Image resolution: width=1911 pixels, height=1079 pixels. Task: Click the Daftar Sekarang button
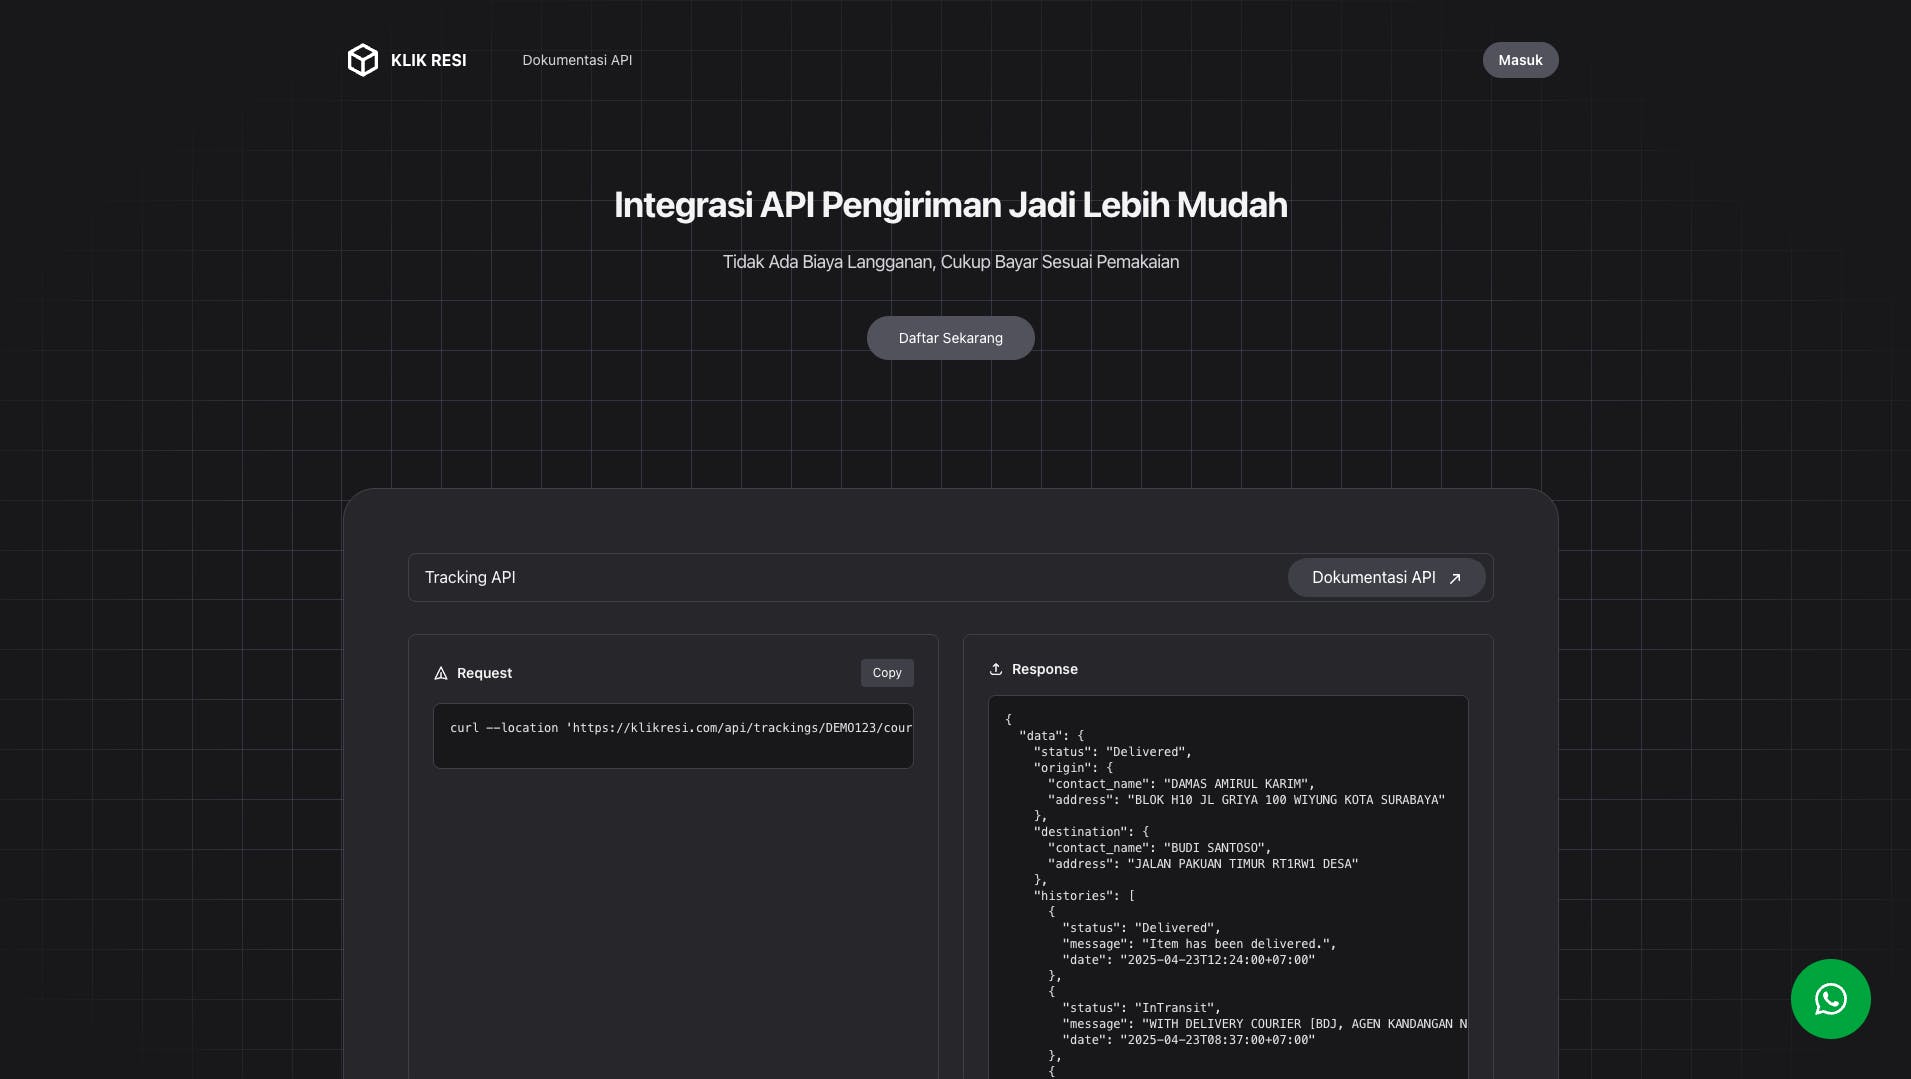[x=950, y=338]
